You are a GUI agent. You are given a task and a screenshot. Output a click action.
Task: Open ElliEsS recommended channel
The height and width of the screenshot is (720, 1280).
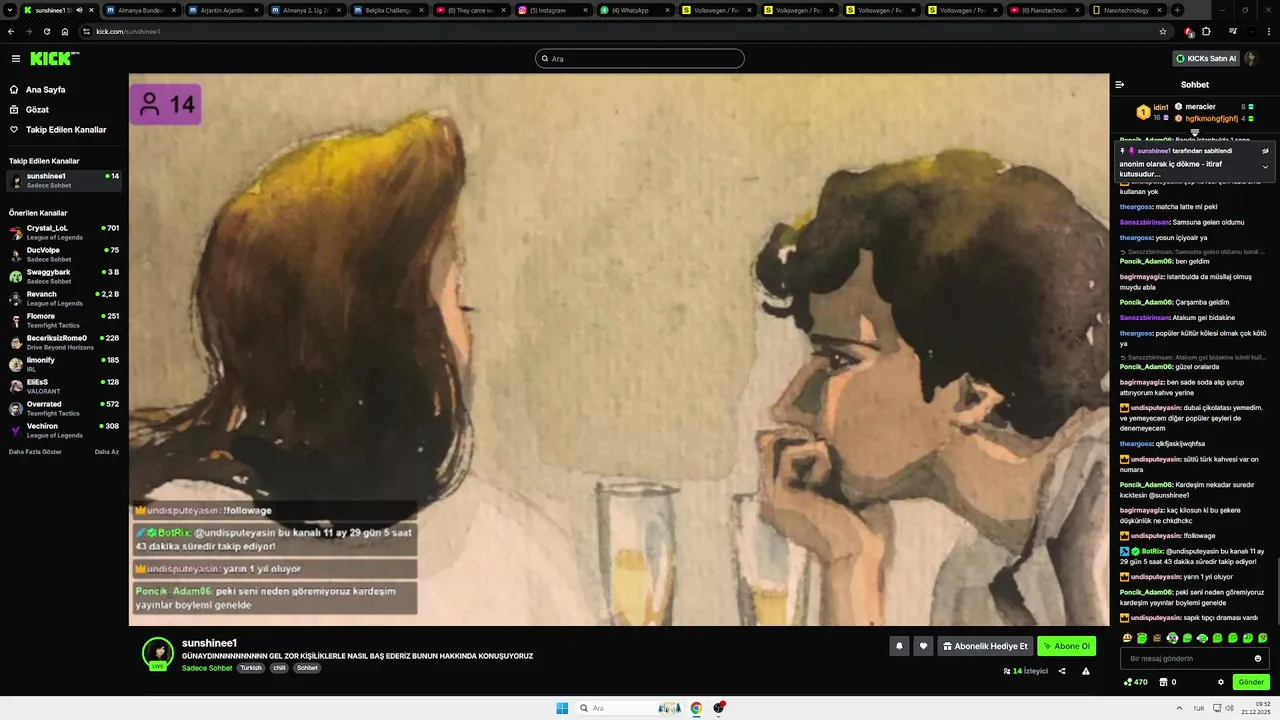pyautogui.click(x=64, y=386)
